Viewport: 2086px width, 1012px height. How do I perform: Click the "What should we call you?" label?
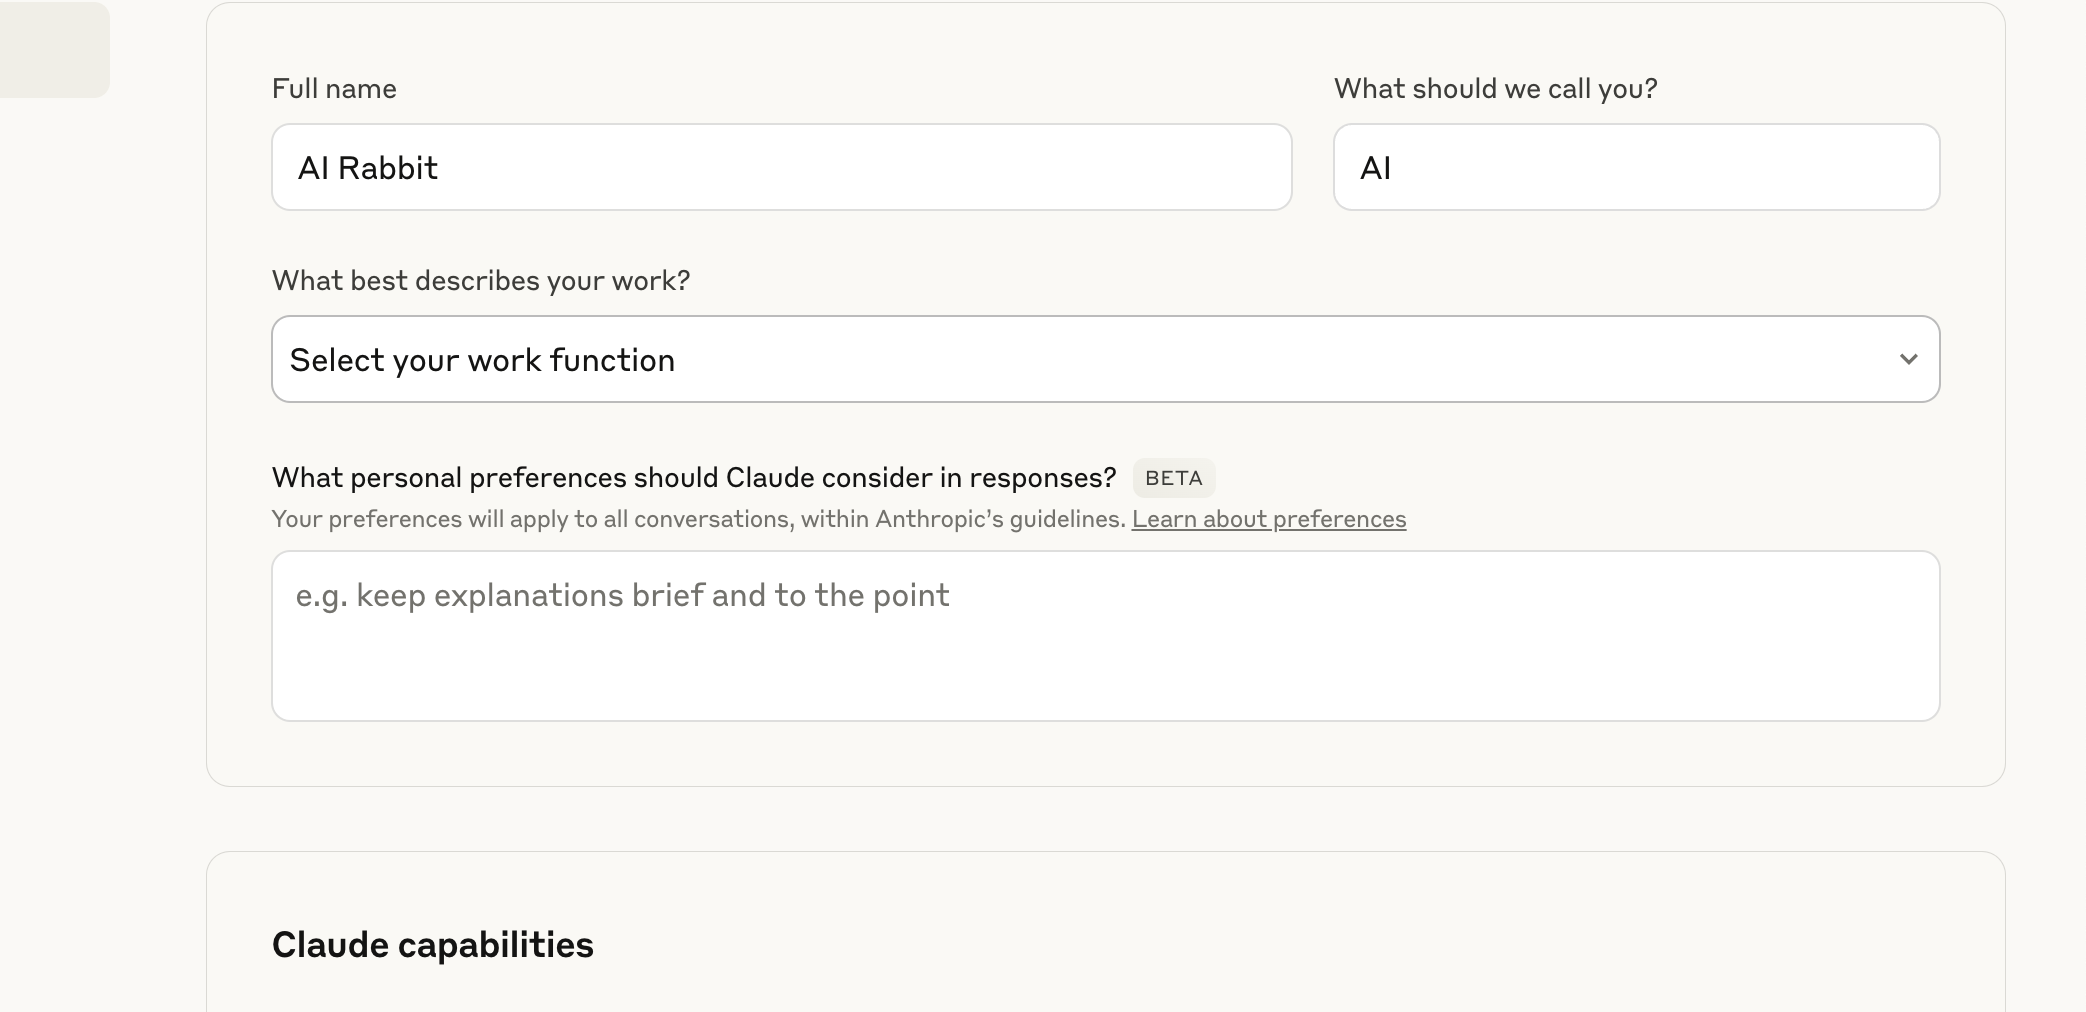[x=1495, y=89]
